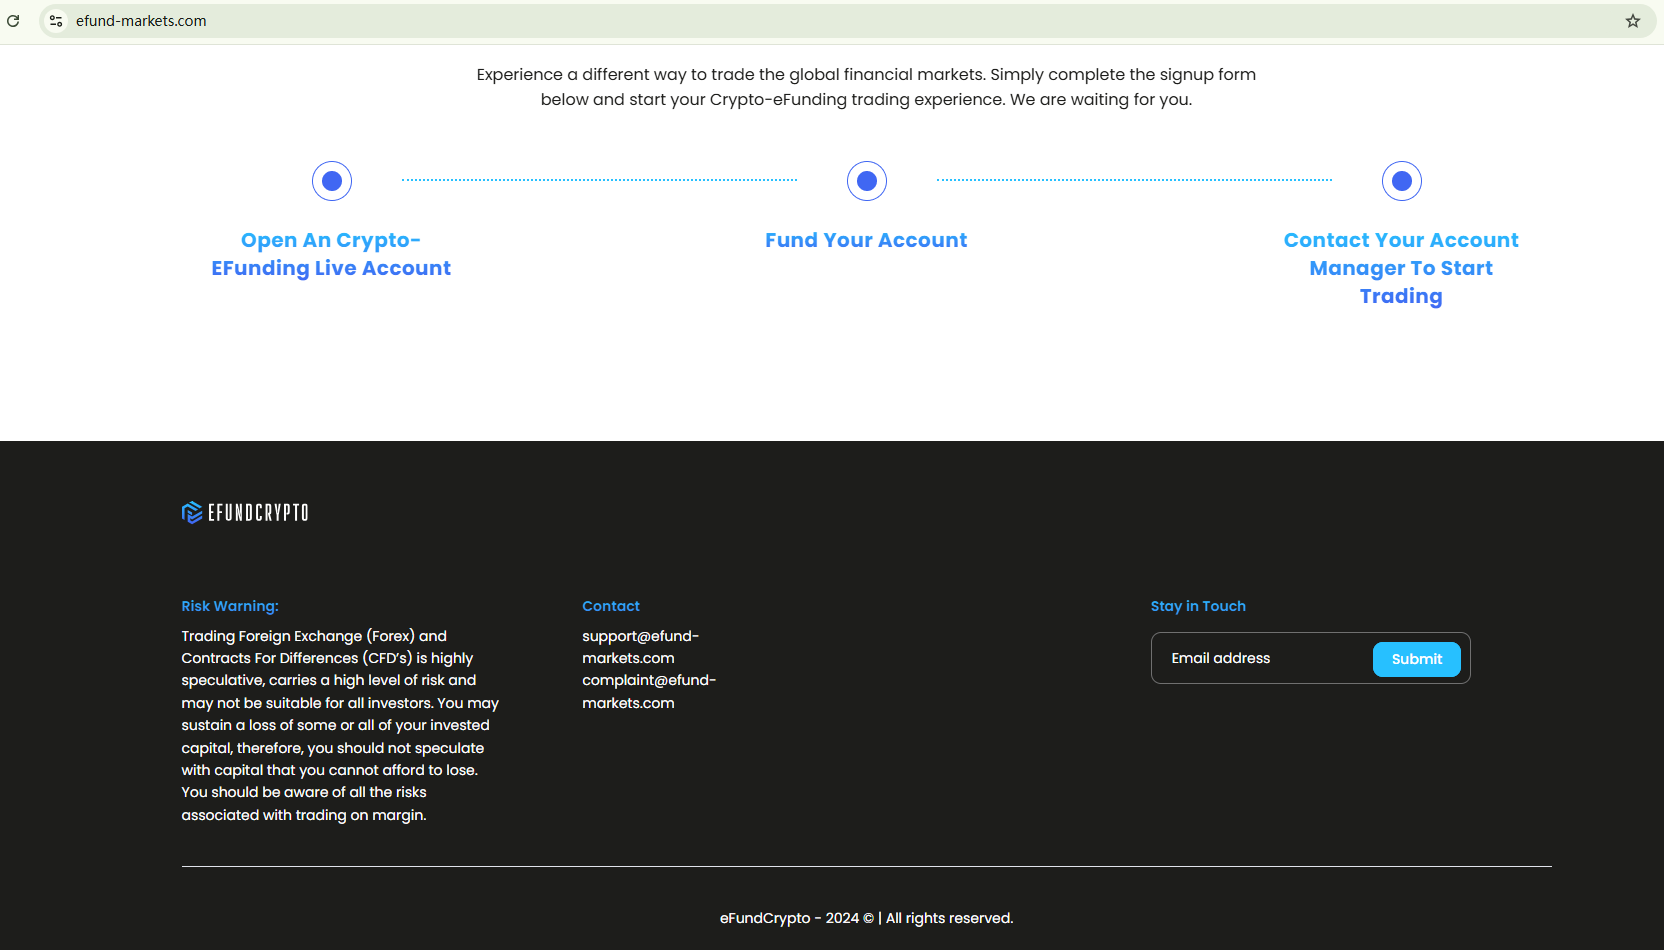Open site information icon in address bar
Screen dimensions: 1664x950
(x=56, y=21)
